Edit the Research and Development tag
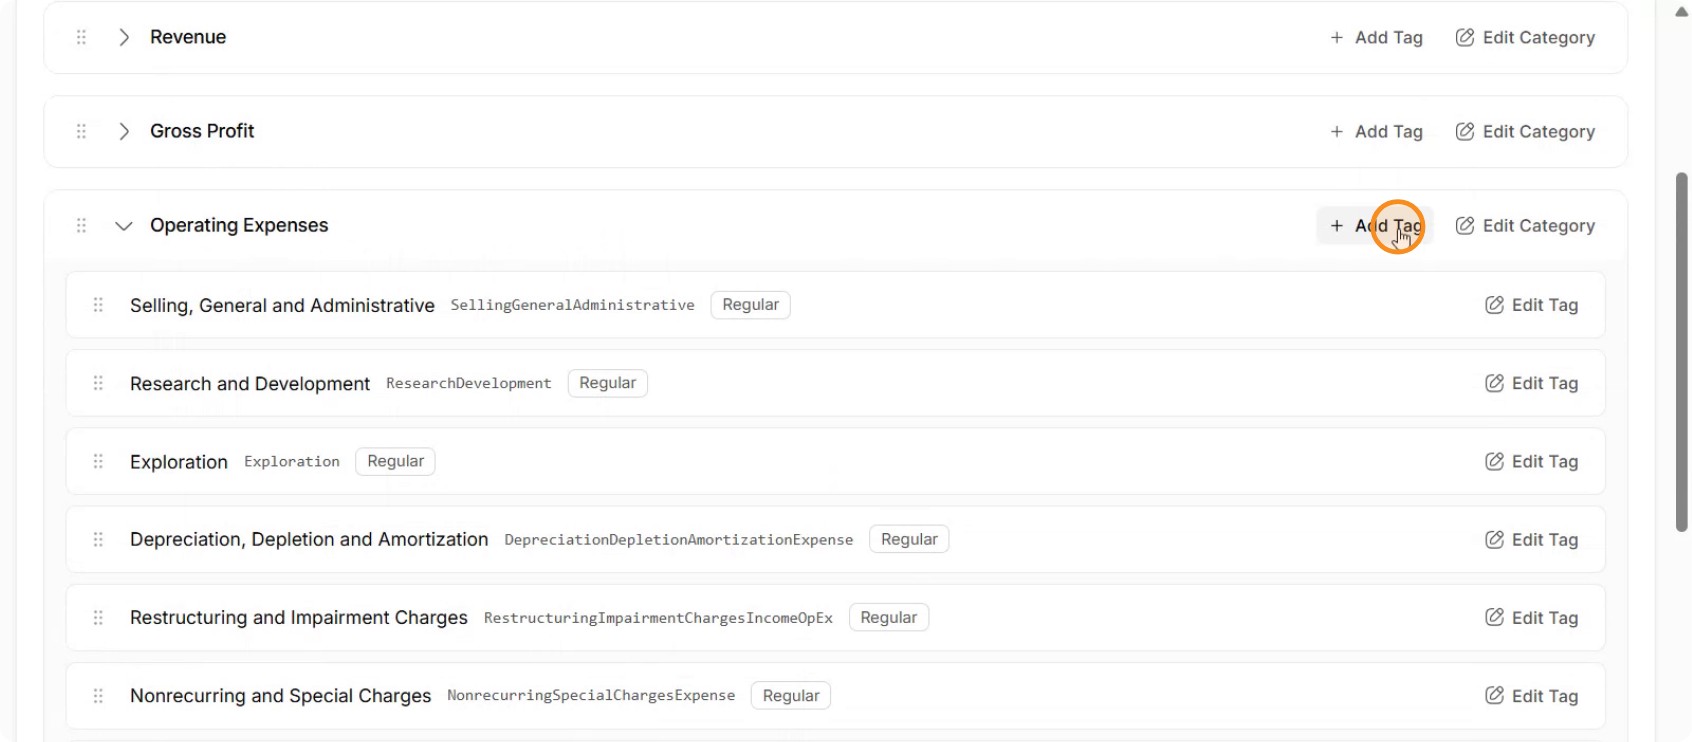 (x=1532, y=383)
